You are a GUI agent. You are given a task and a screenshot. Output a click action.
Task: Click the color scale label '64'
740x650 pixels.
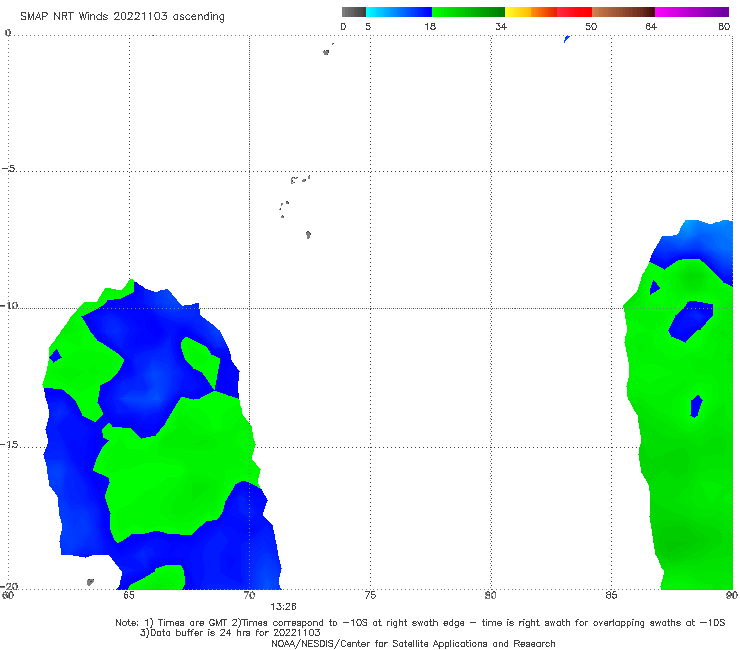point(651,26)
